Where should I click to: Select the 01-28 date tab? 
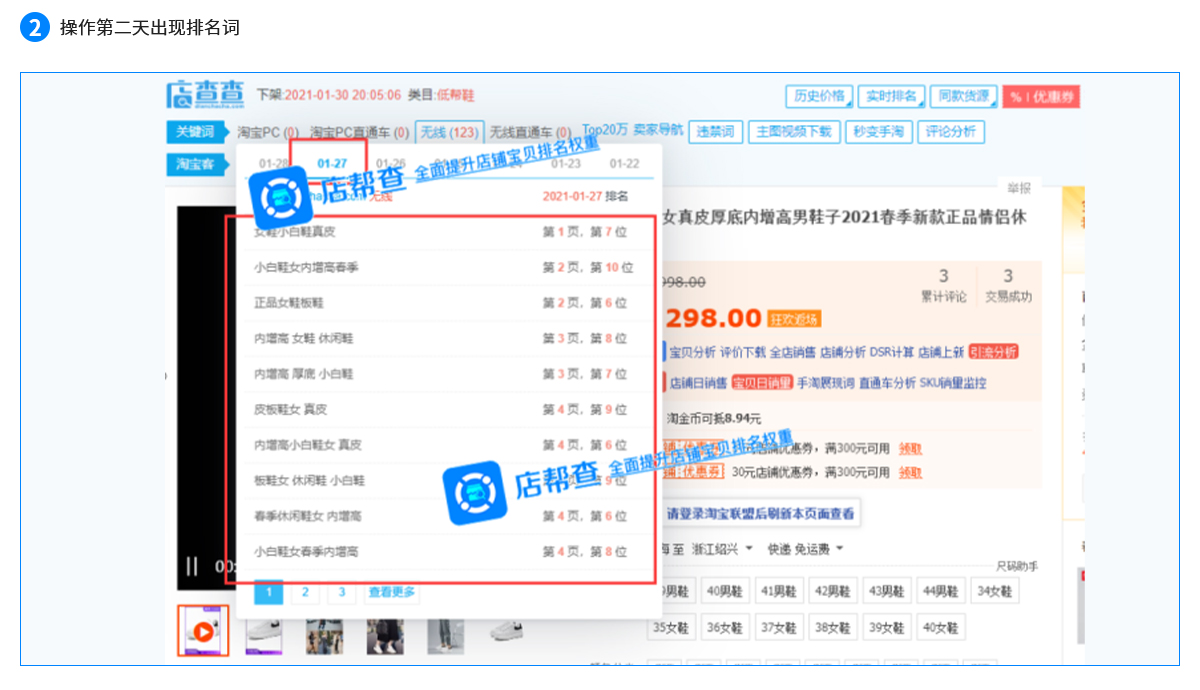(274, 163)
